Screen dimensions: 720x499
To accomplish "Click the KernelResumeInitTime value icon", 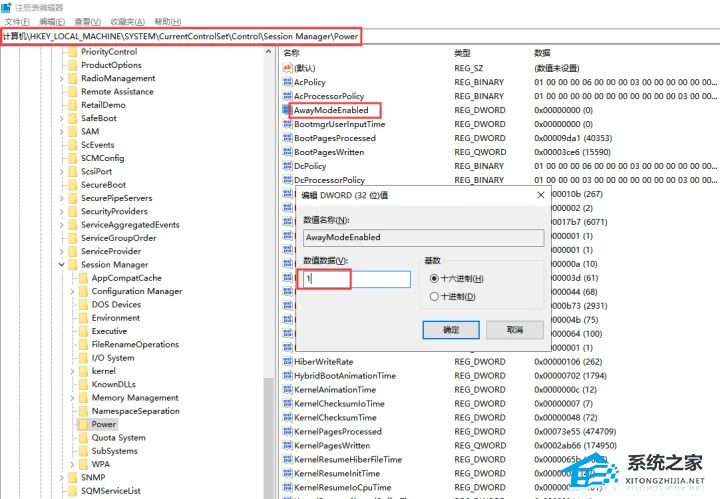I will coord(287,473).
